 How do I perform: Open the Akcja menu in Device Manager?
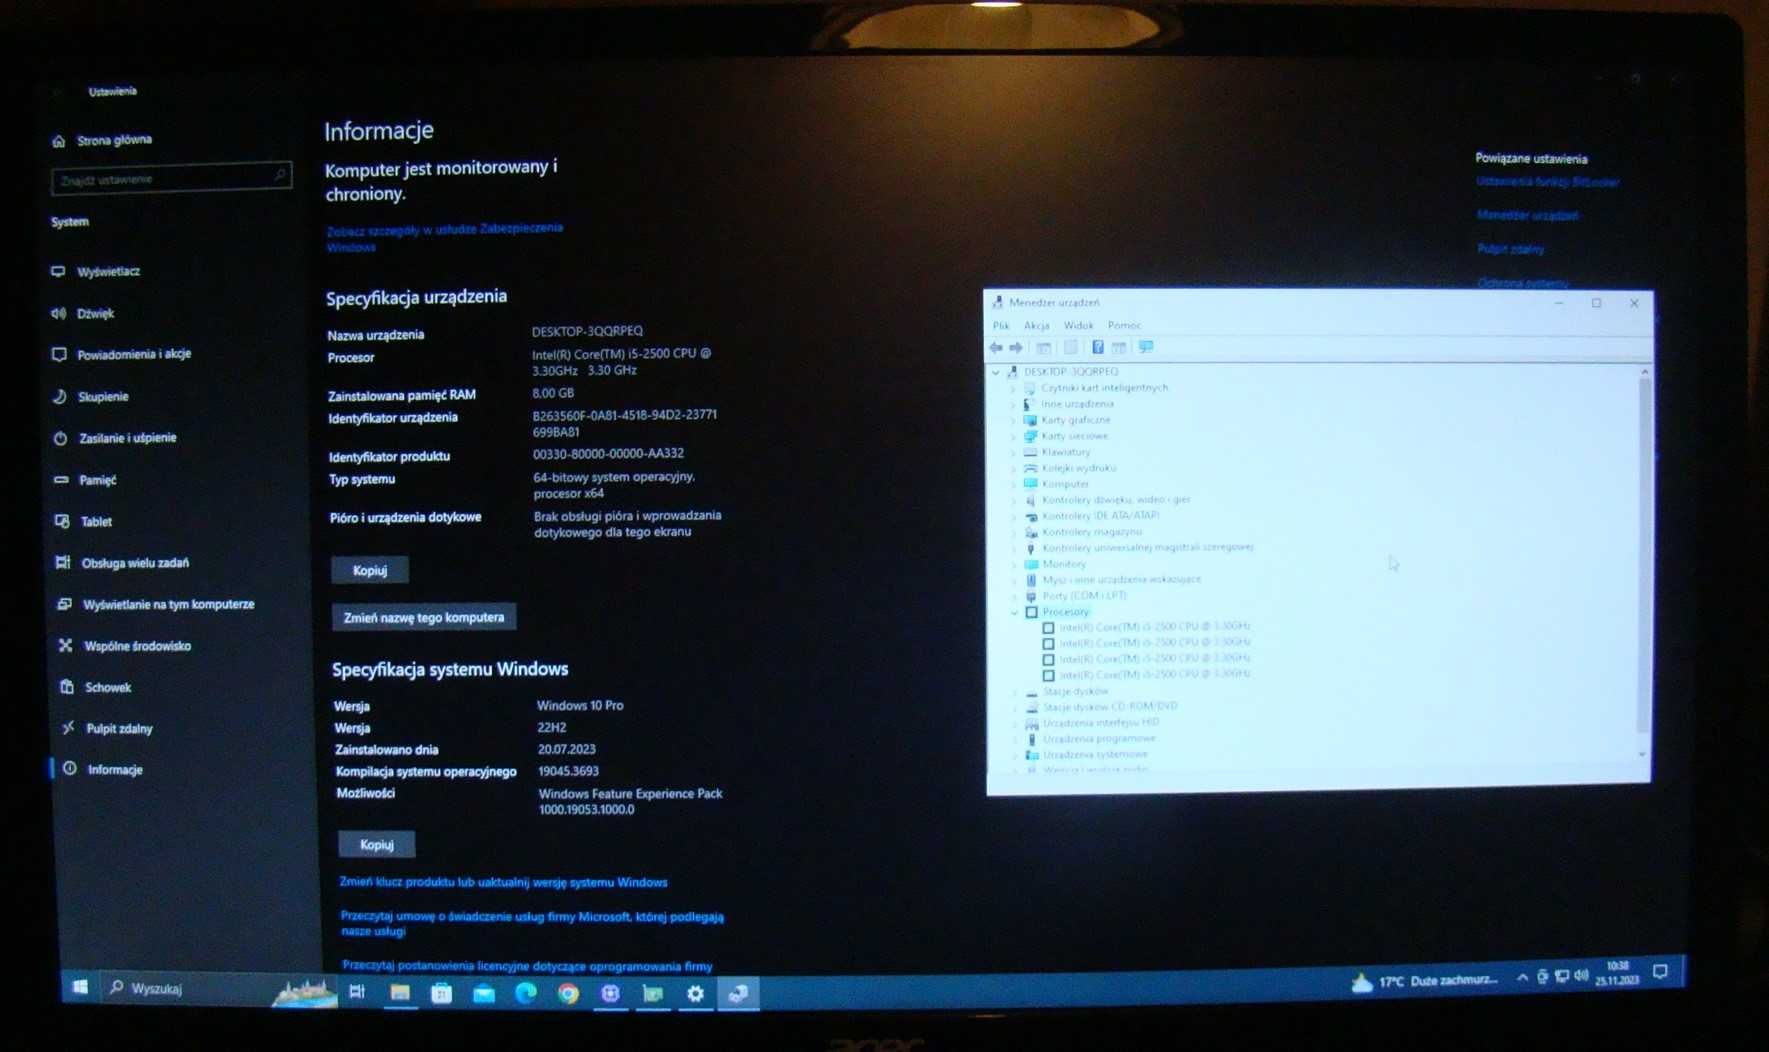[1037, 326]
